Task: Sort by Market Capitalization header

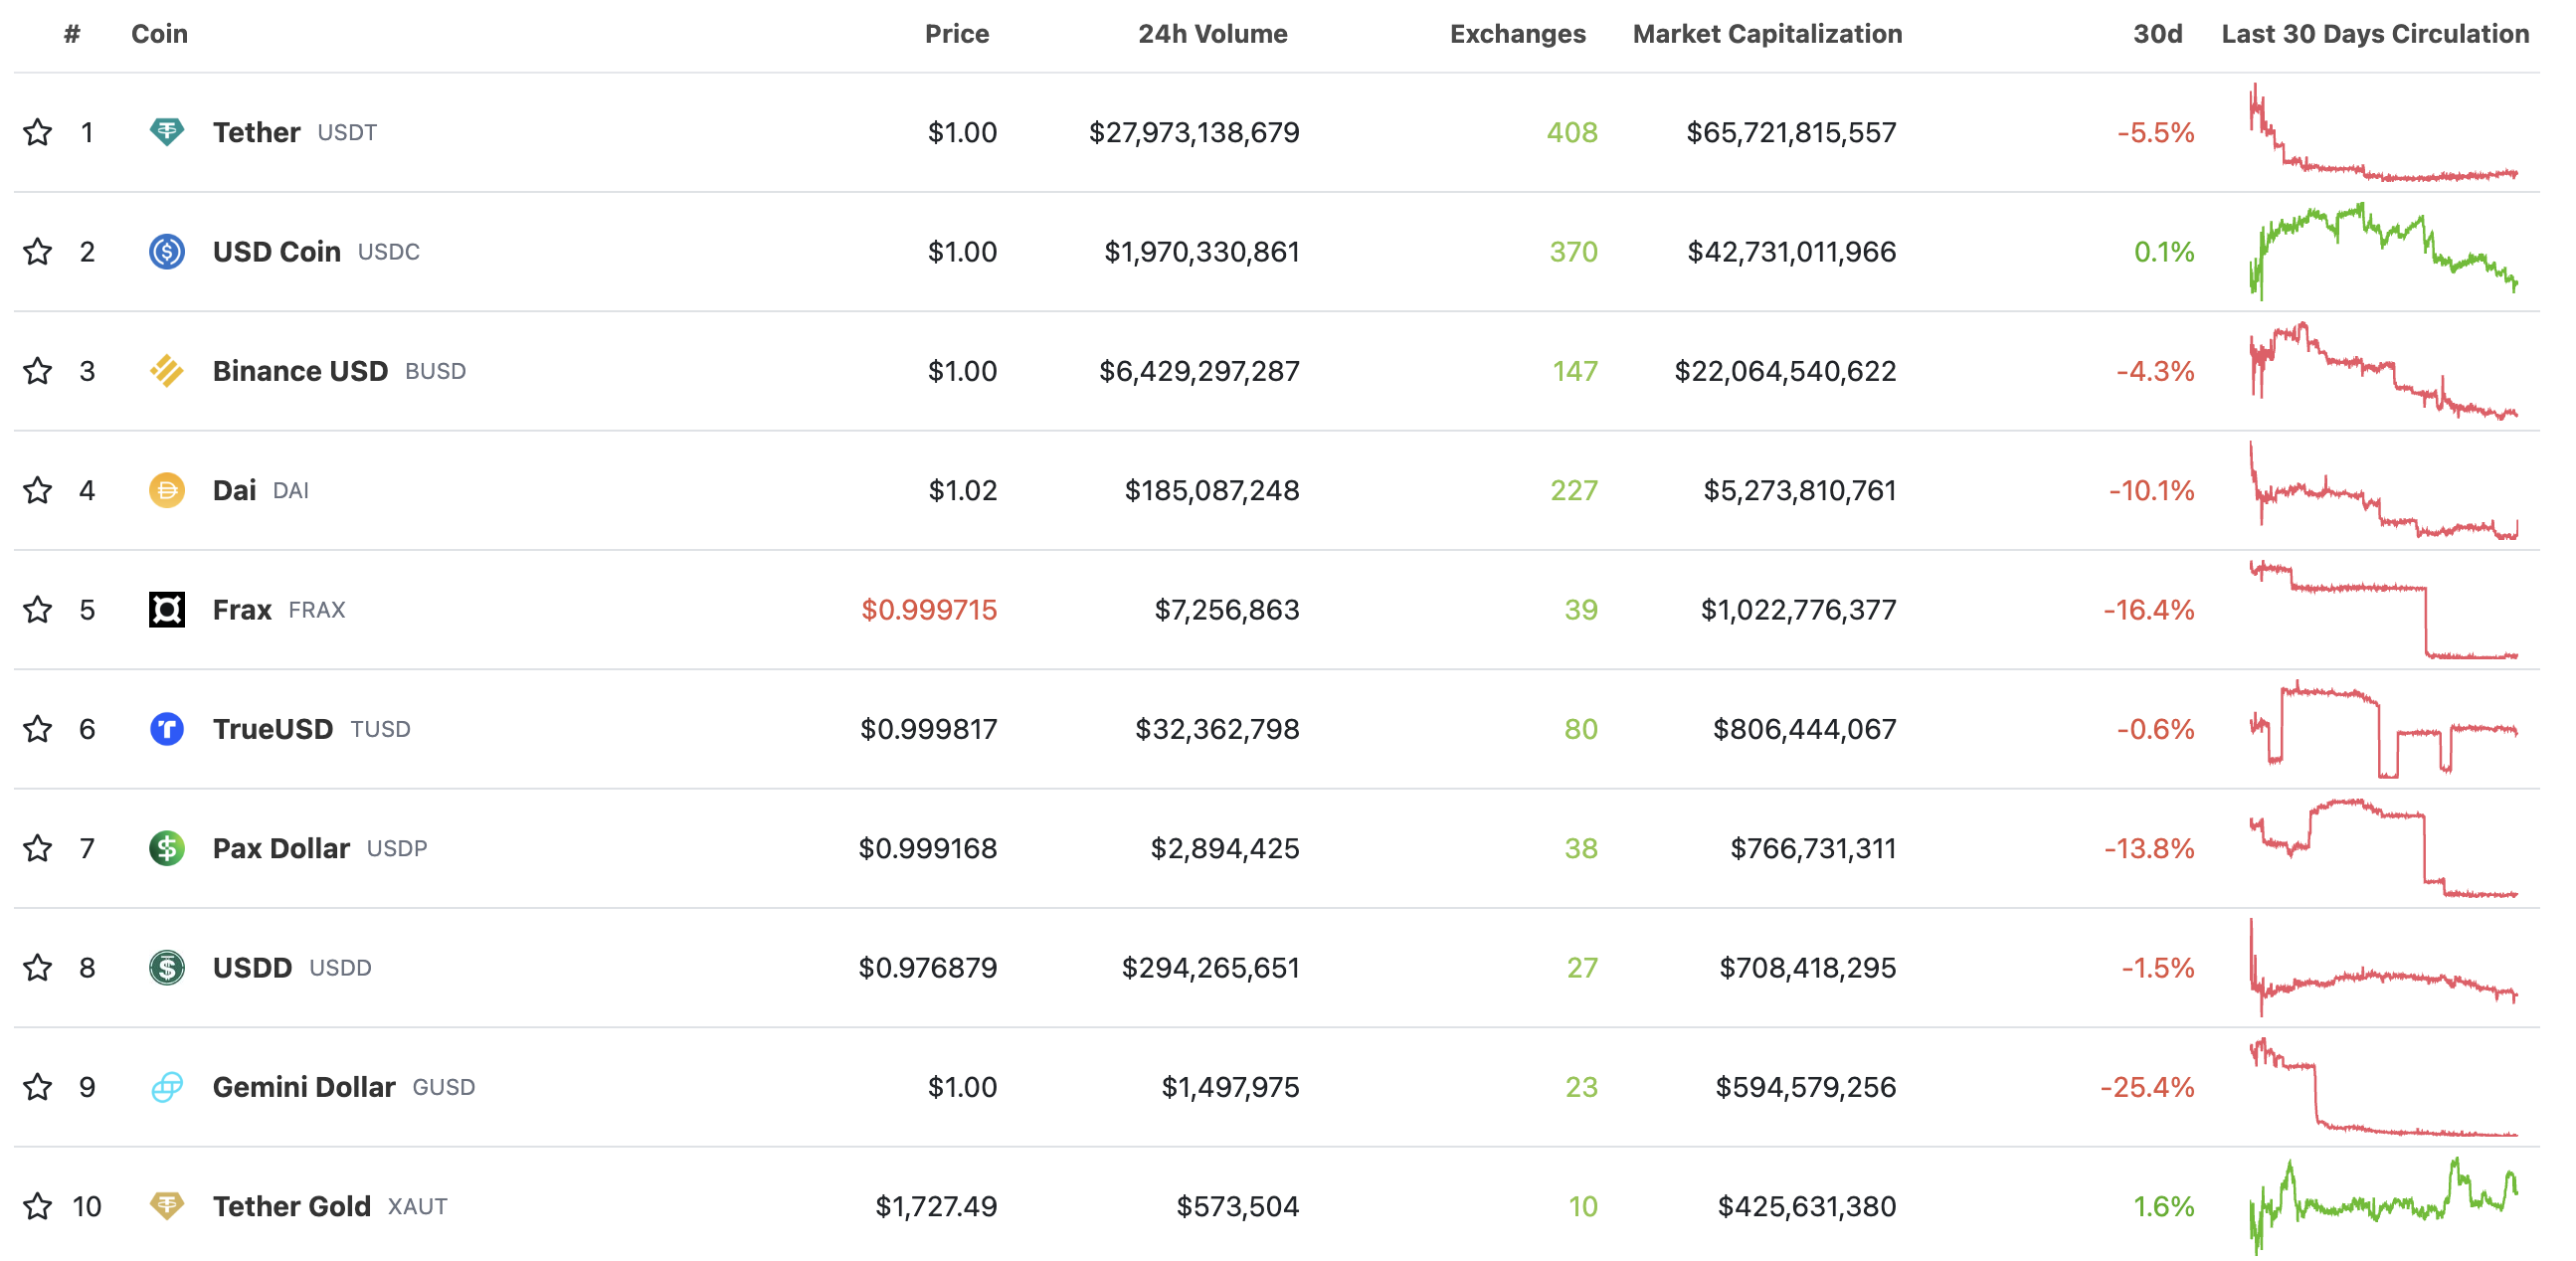Action: 1768,34
